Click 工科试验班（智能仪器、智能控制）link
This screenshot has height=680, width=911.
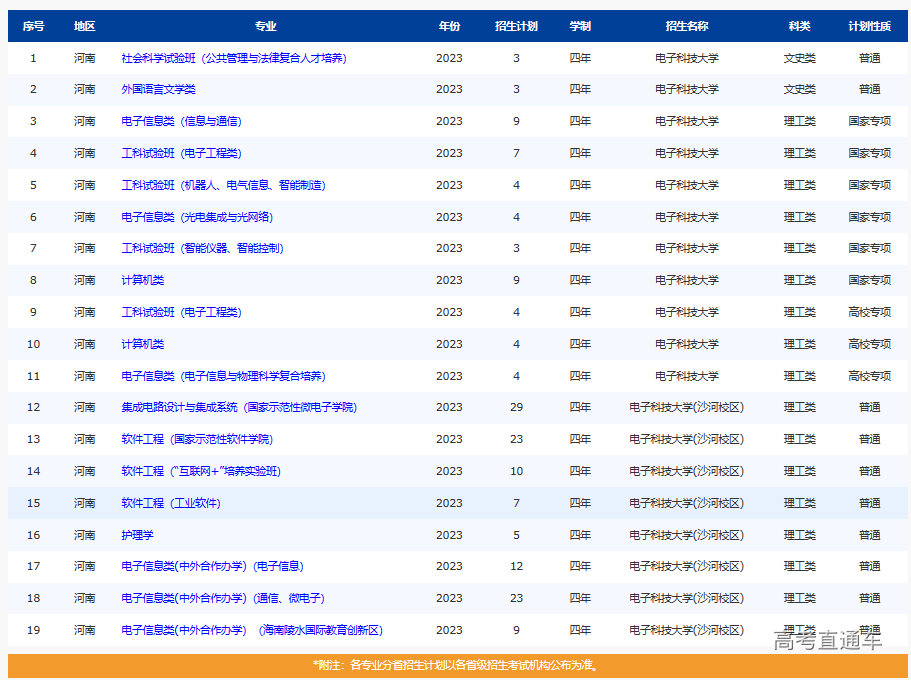coord(202,248)
